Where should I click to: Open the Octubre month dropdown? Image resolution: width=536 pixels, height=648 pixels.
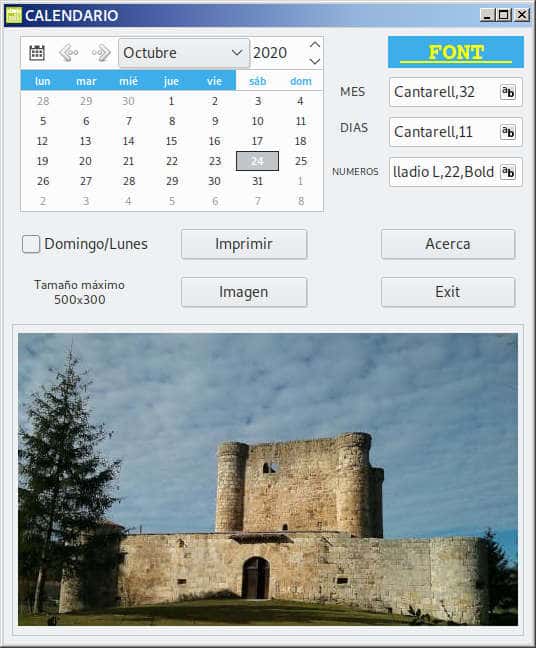pos(184,53)
